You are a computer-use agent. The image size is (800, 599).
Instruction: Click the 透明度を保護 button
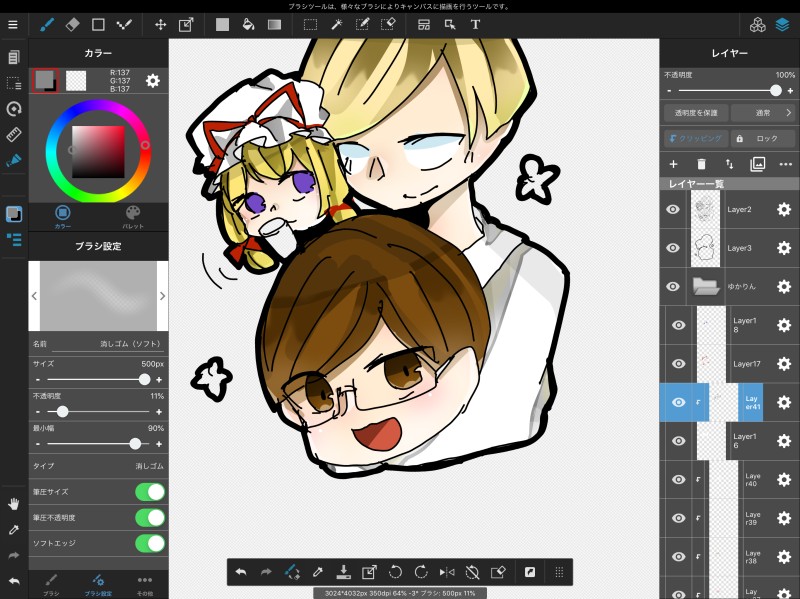point(696,113)
